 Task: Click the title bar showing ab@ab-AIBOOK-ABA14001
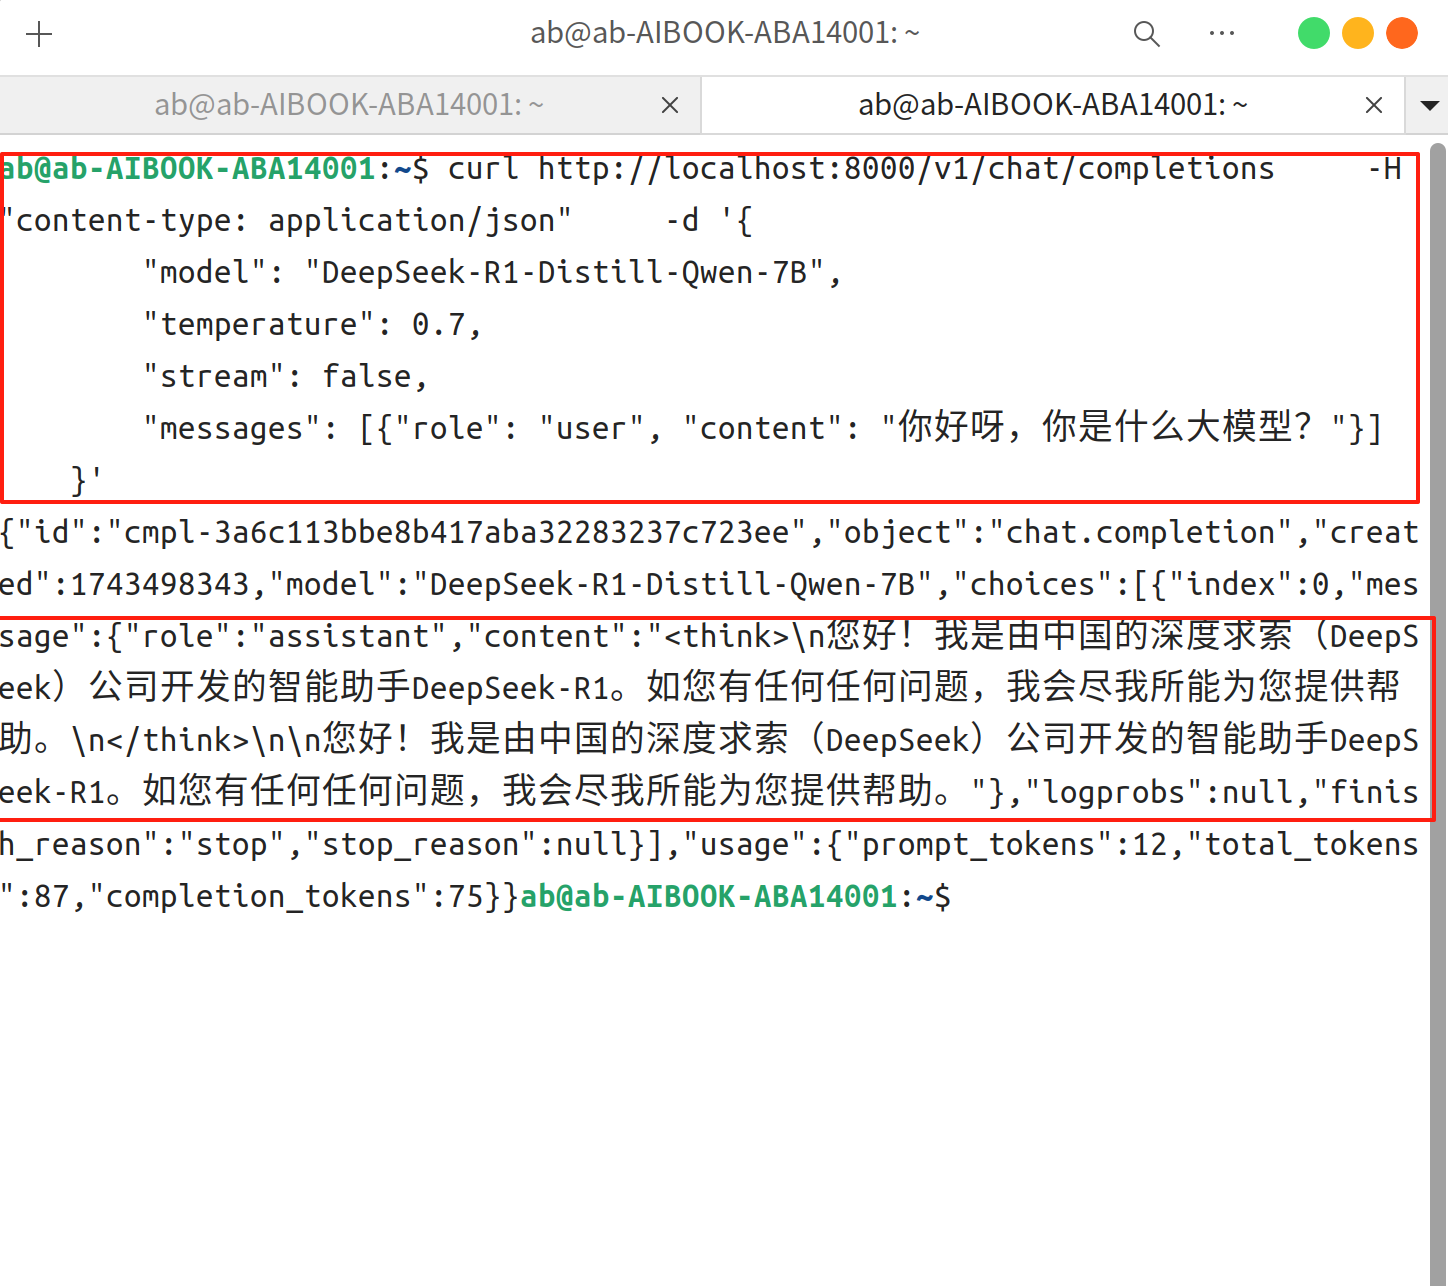724,33
